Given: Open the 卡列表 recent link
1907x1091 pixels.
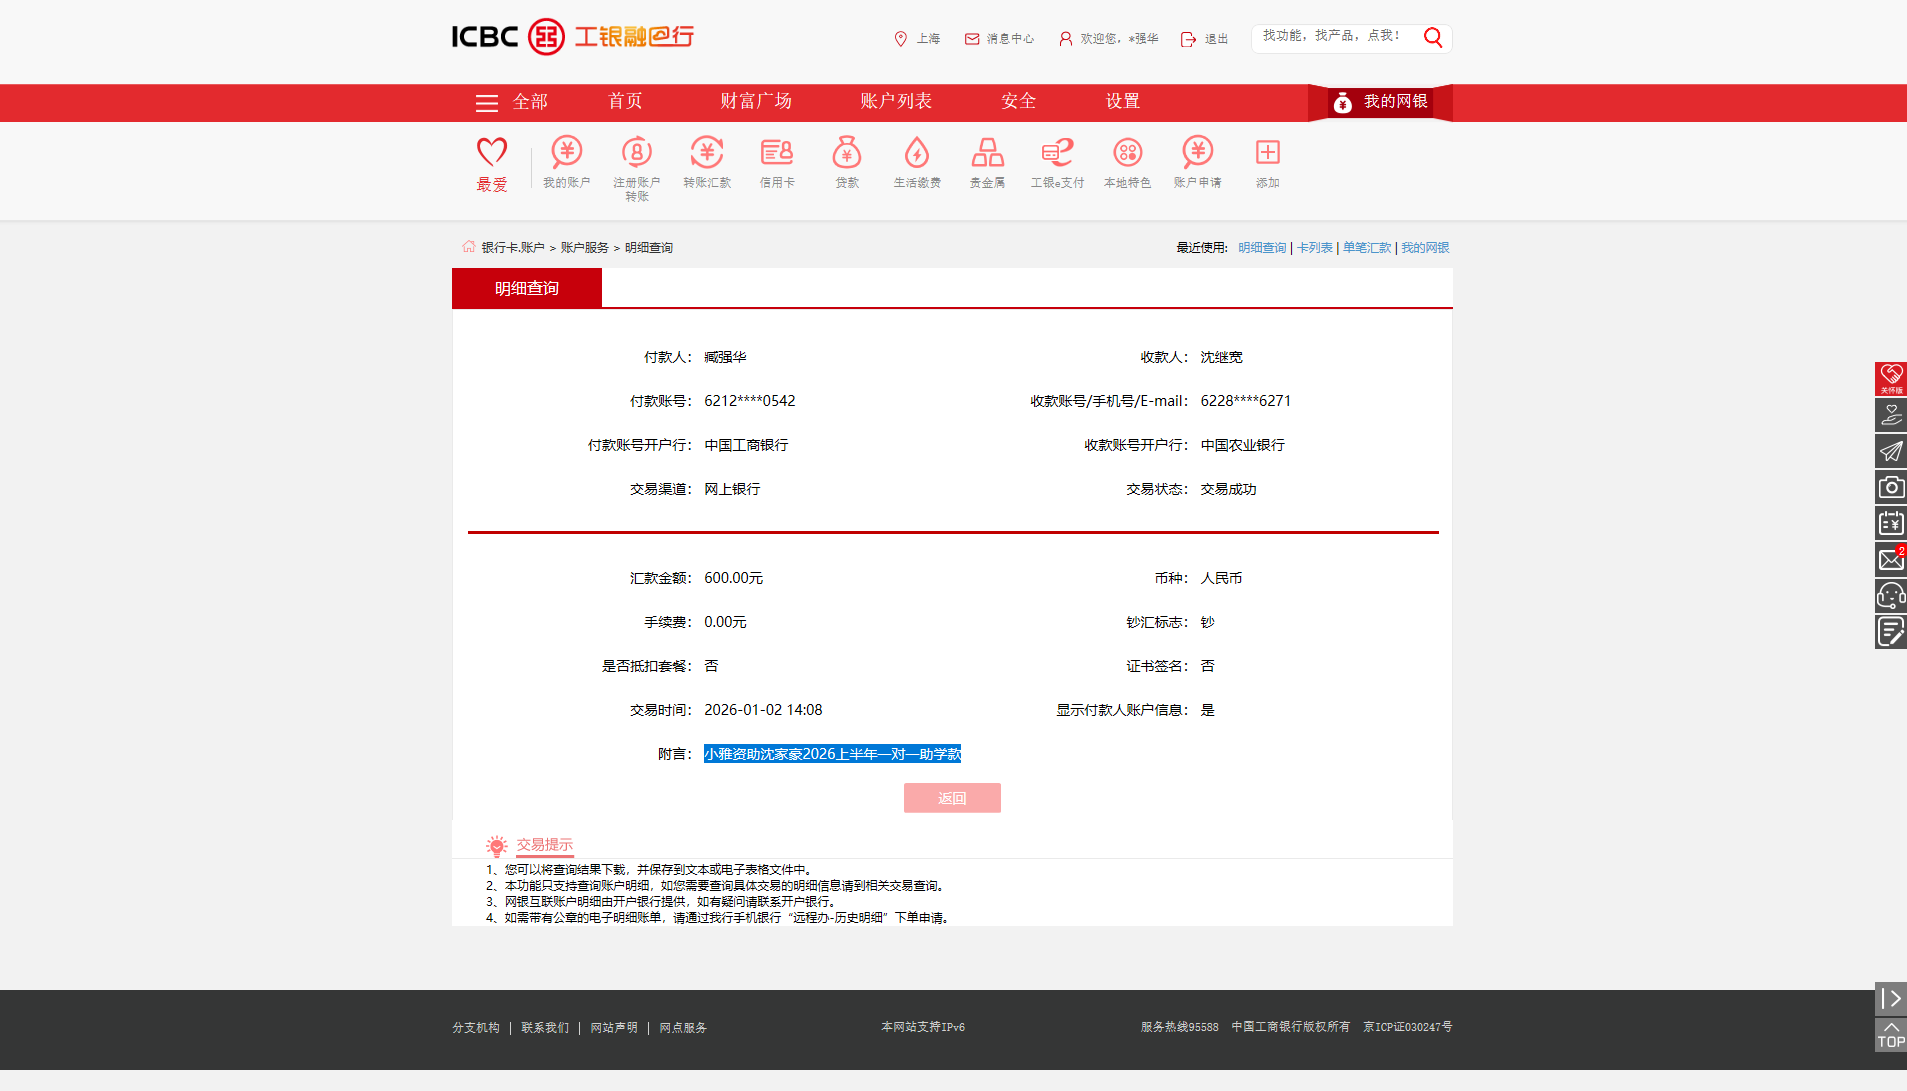Looking at the screenshot, I should [x=1314, y=247].
